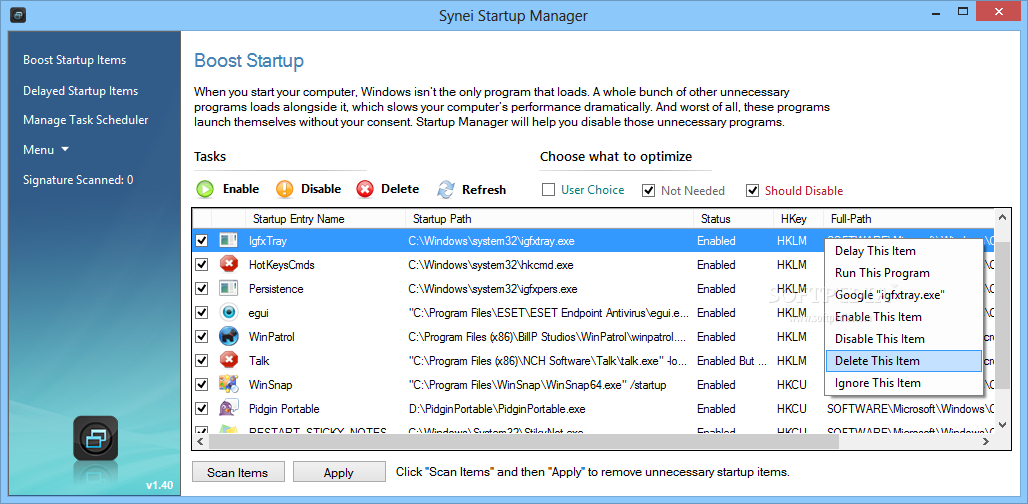1028x504 pixels.
Task: Sort by Startup Path column header
Action: click(x=549, y=219)
